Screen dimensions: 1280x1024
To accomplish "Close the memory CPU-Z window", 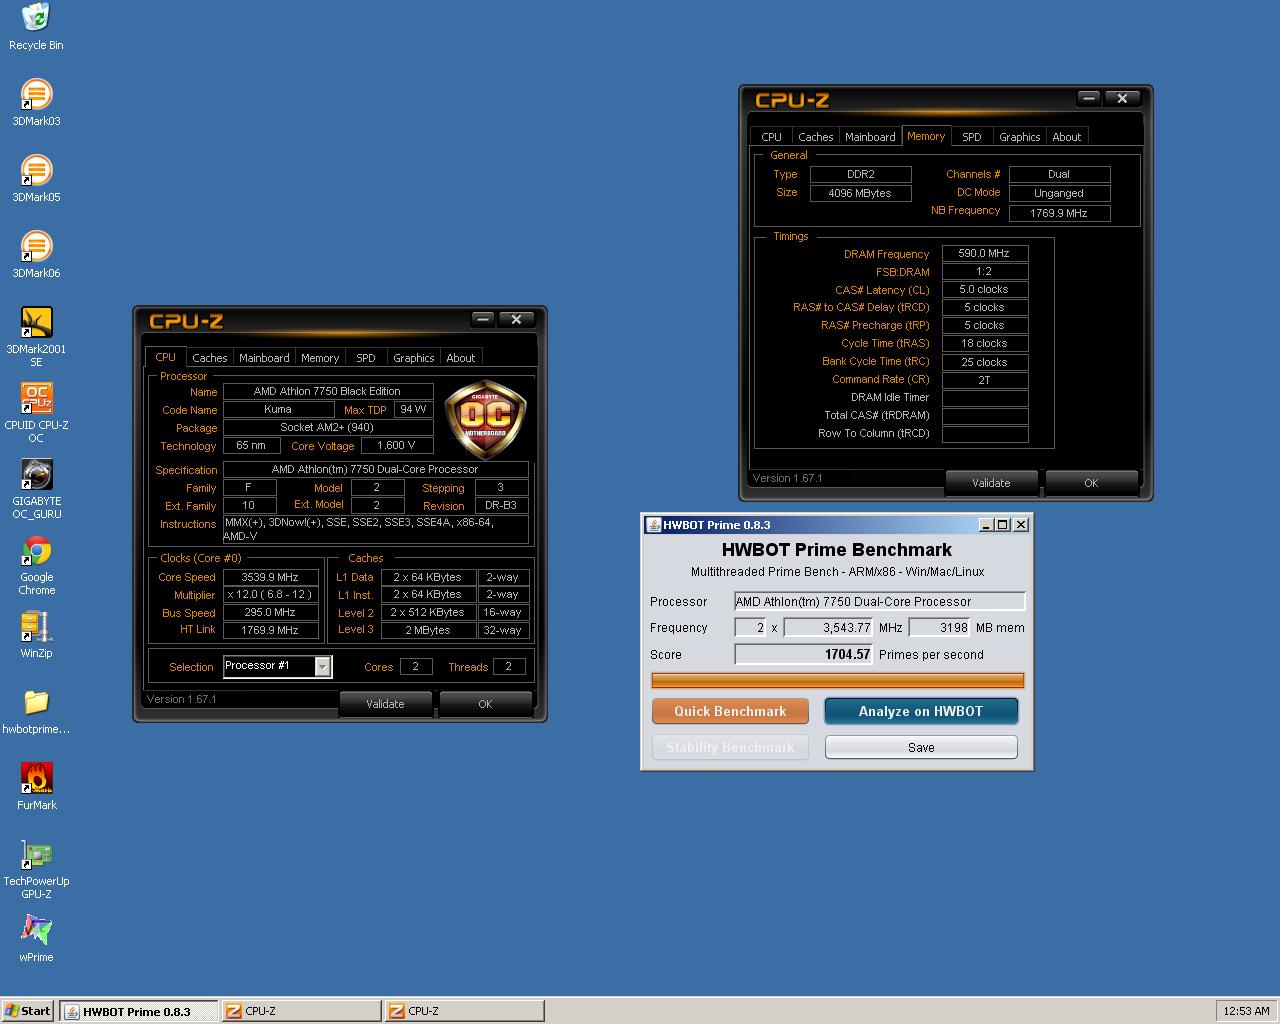I will (x=1122, y=98).
